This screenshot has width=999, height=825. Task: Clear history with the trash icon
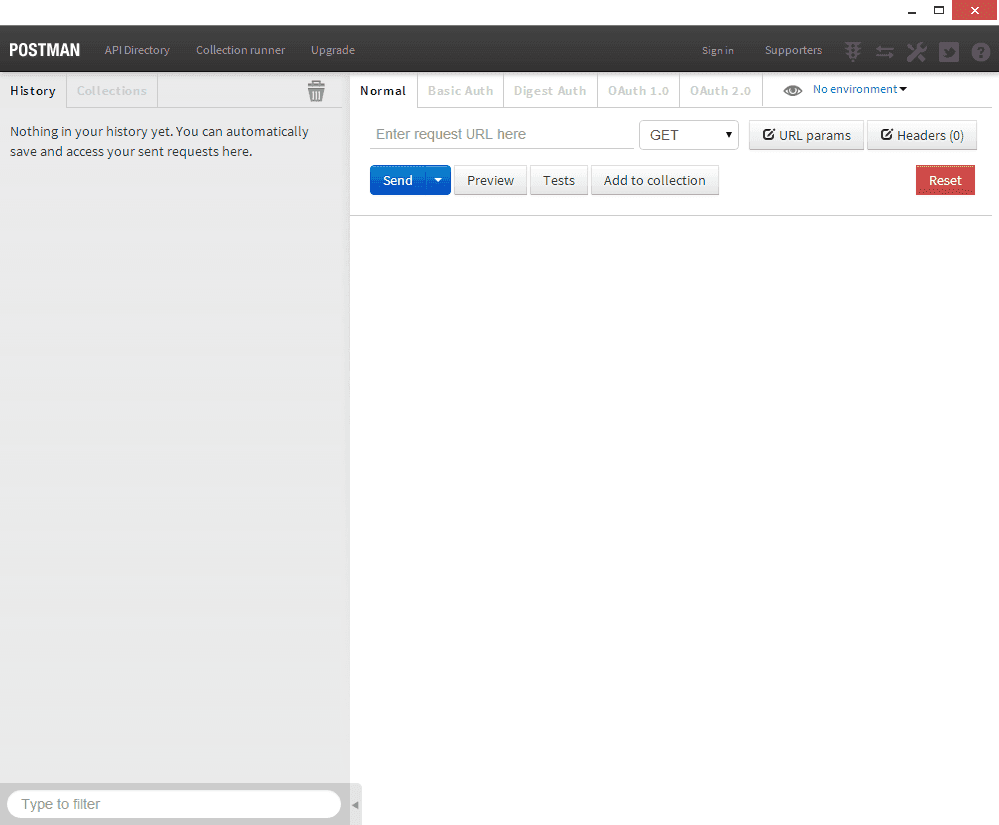tap(317, 91)
